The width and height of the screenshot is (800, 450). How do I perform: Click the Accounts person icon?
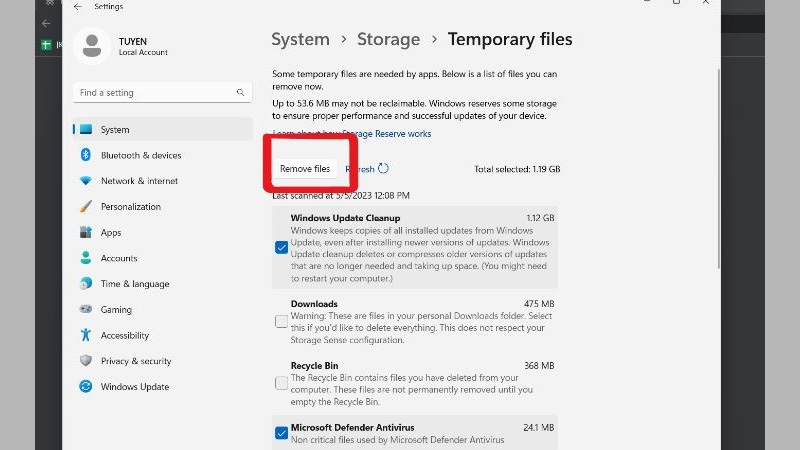click(86, 258)
